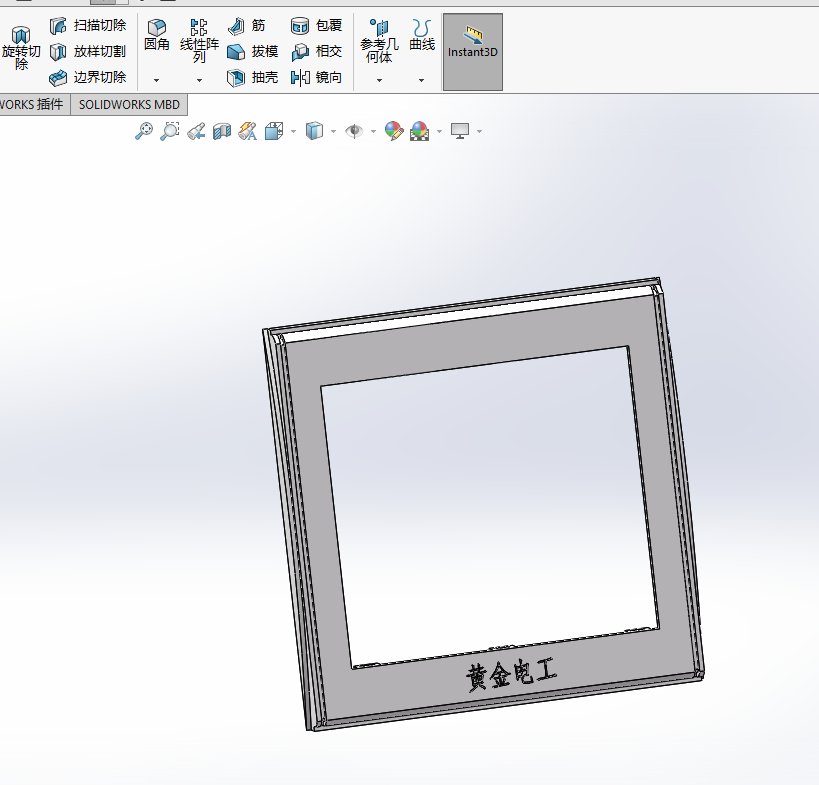Image resolution: width=819 pixels, height=785 pixels.
Task: Expand the 圆角 fillet dropdown arrow
Action: click(x=156, y=80)
